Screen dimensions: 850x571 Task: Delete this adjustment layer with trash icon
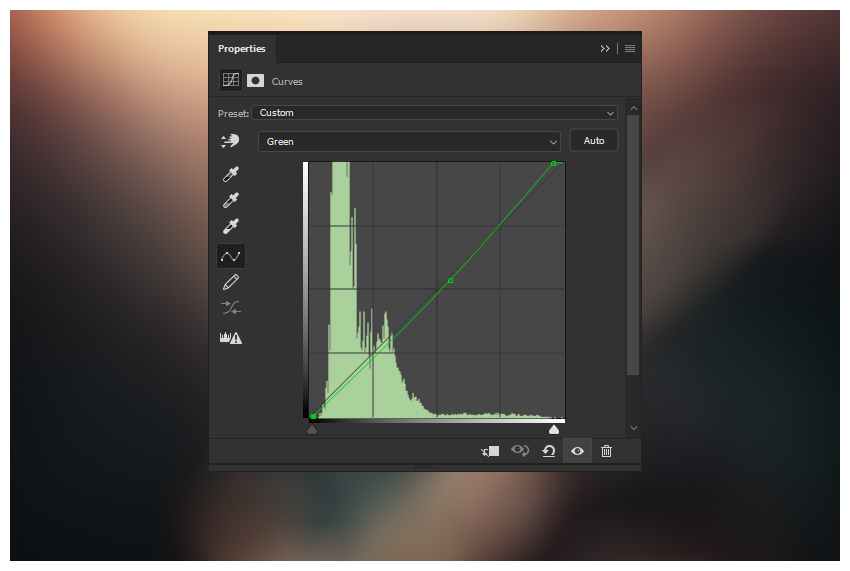click(607, 451)
